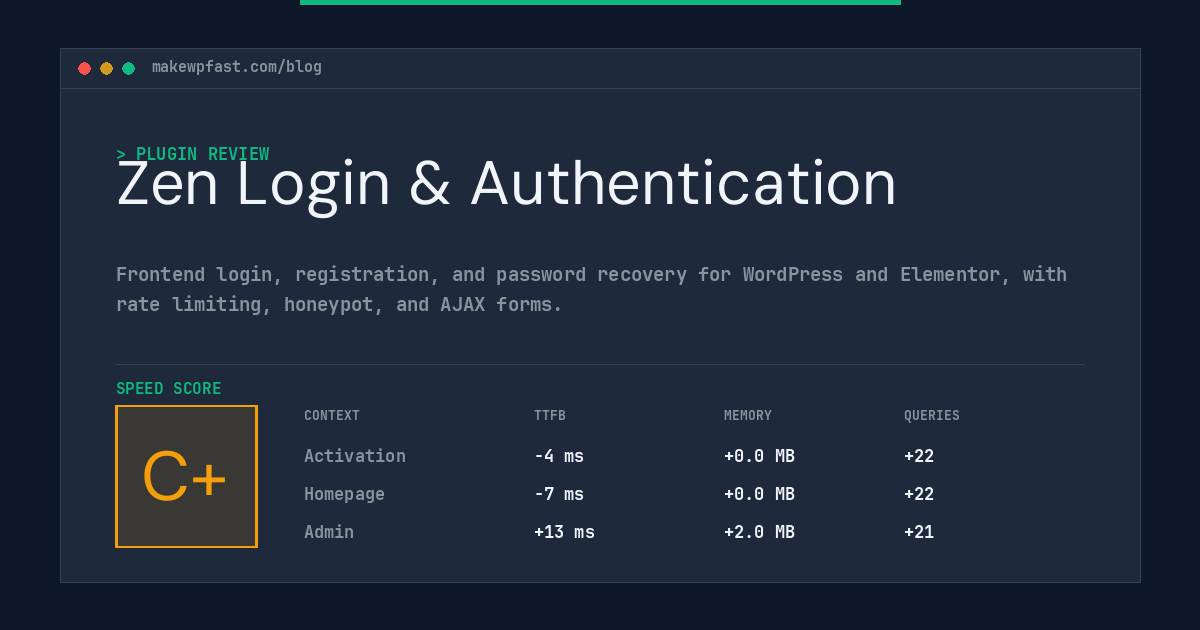This screenshot has height=630, width=1200.
Task: Click the MEMORY column header
Action: tap(748, 416)
